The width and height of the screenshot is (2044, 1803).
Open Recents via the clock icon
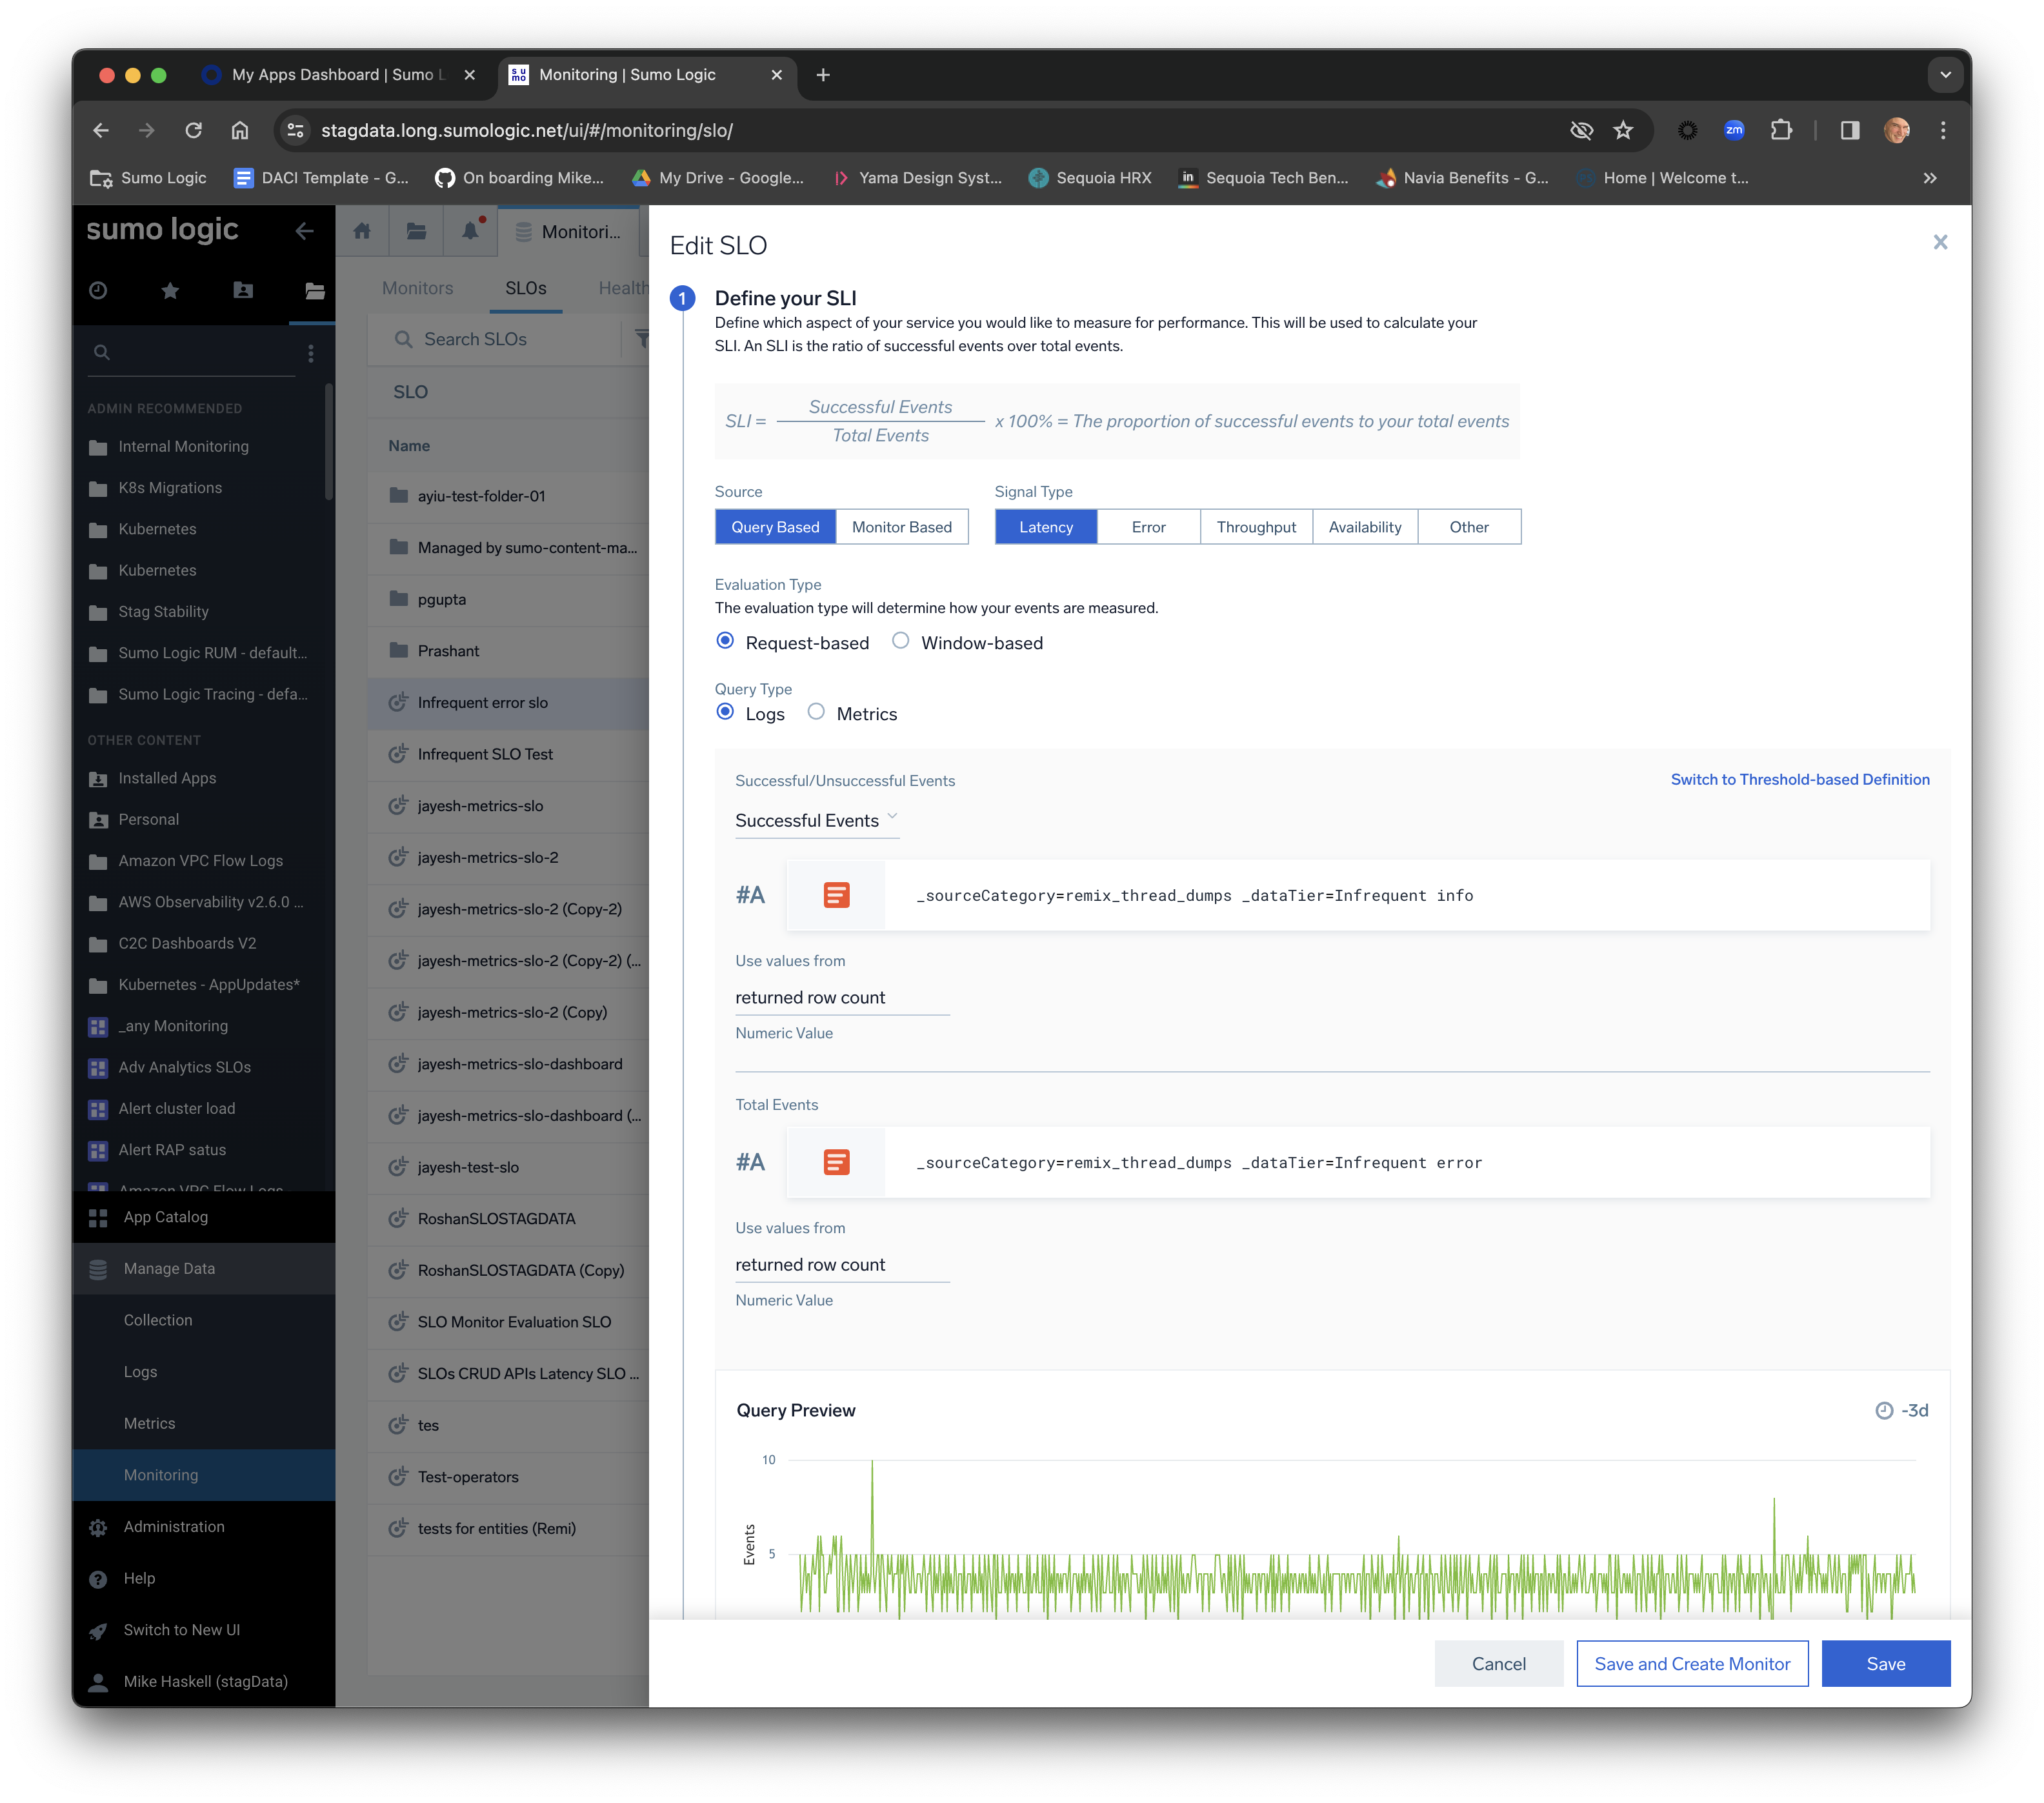(x=98, y=291)
